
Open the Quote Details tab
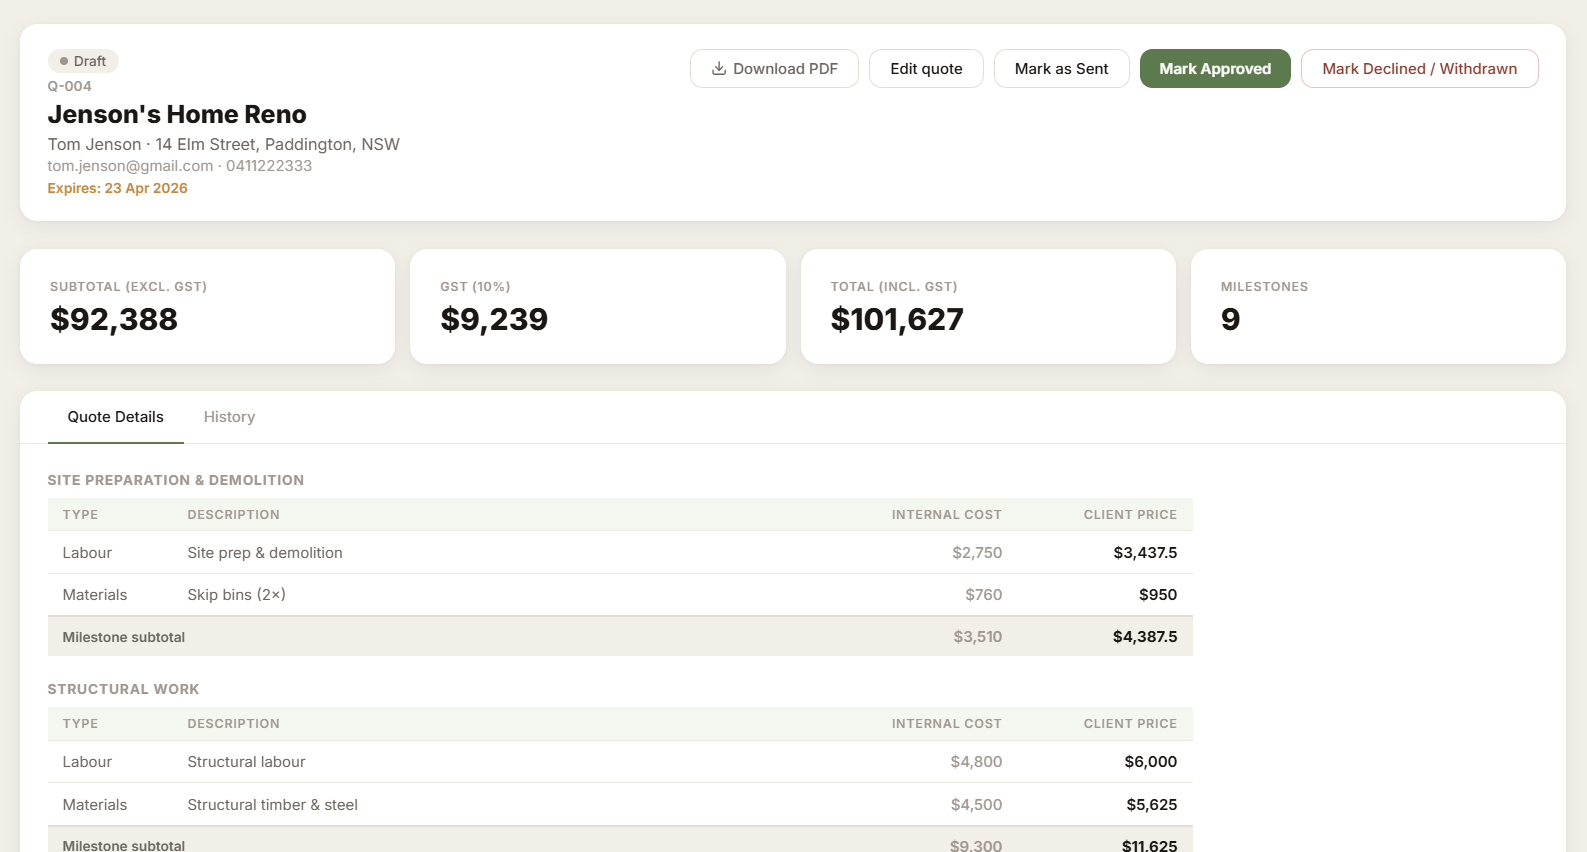click(116, 417)
